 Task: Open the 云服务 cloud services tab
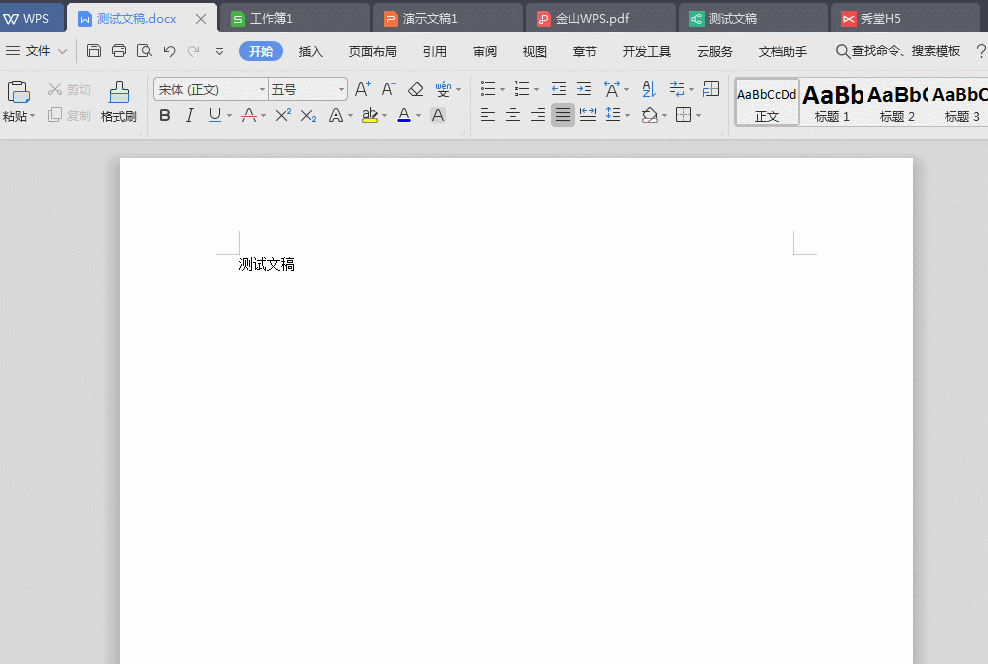(x=715, y=52)
